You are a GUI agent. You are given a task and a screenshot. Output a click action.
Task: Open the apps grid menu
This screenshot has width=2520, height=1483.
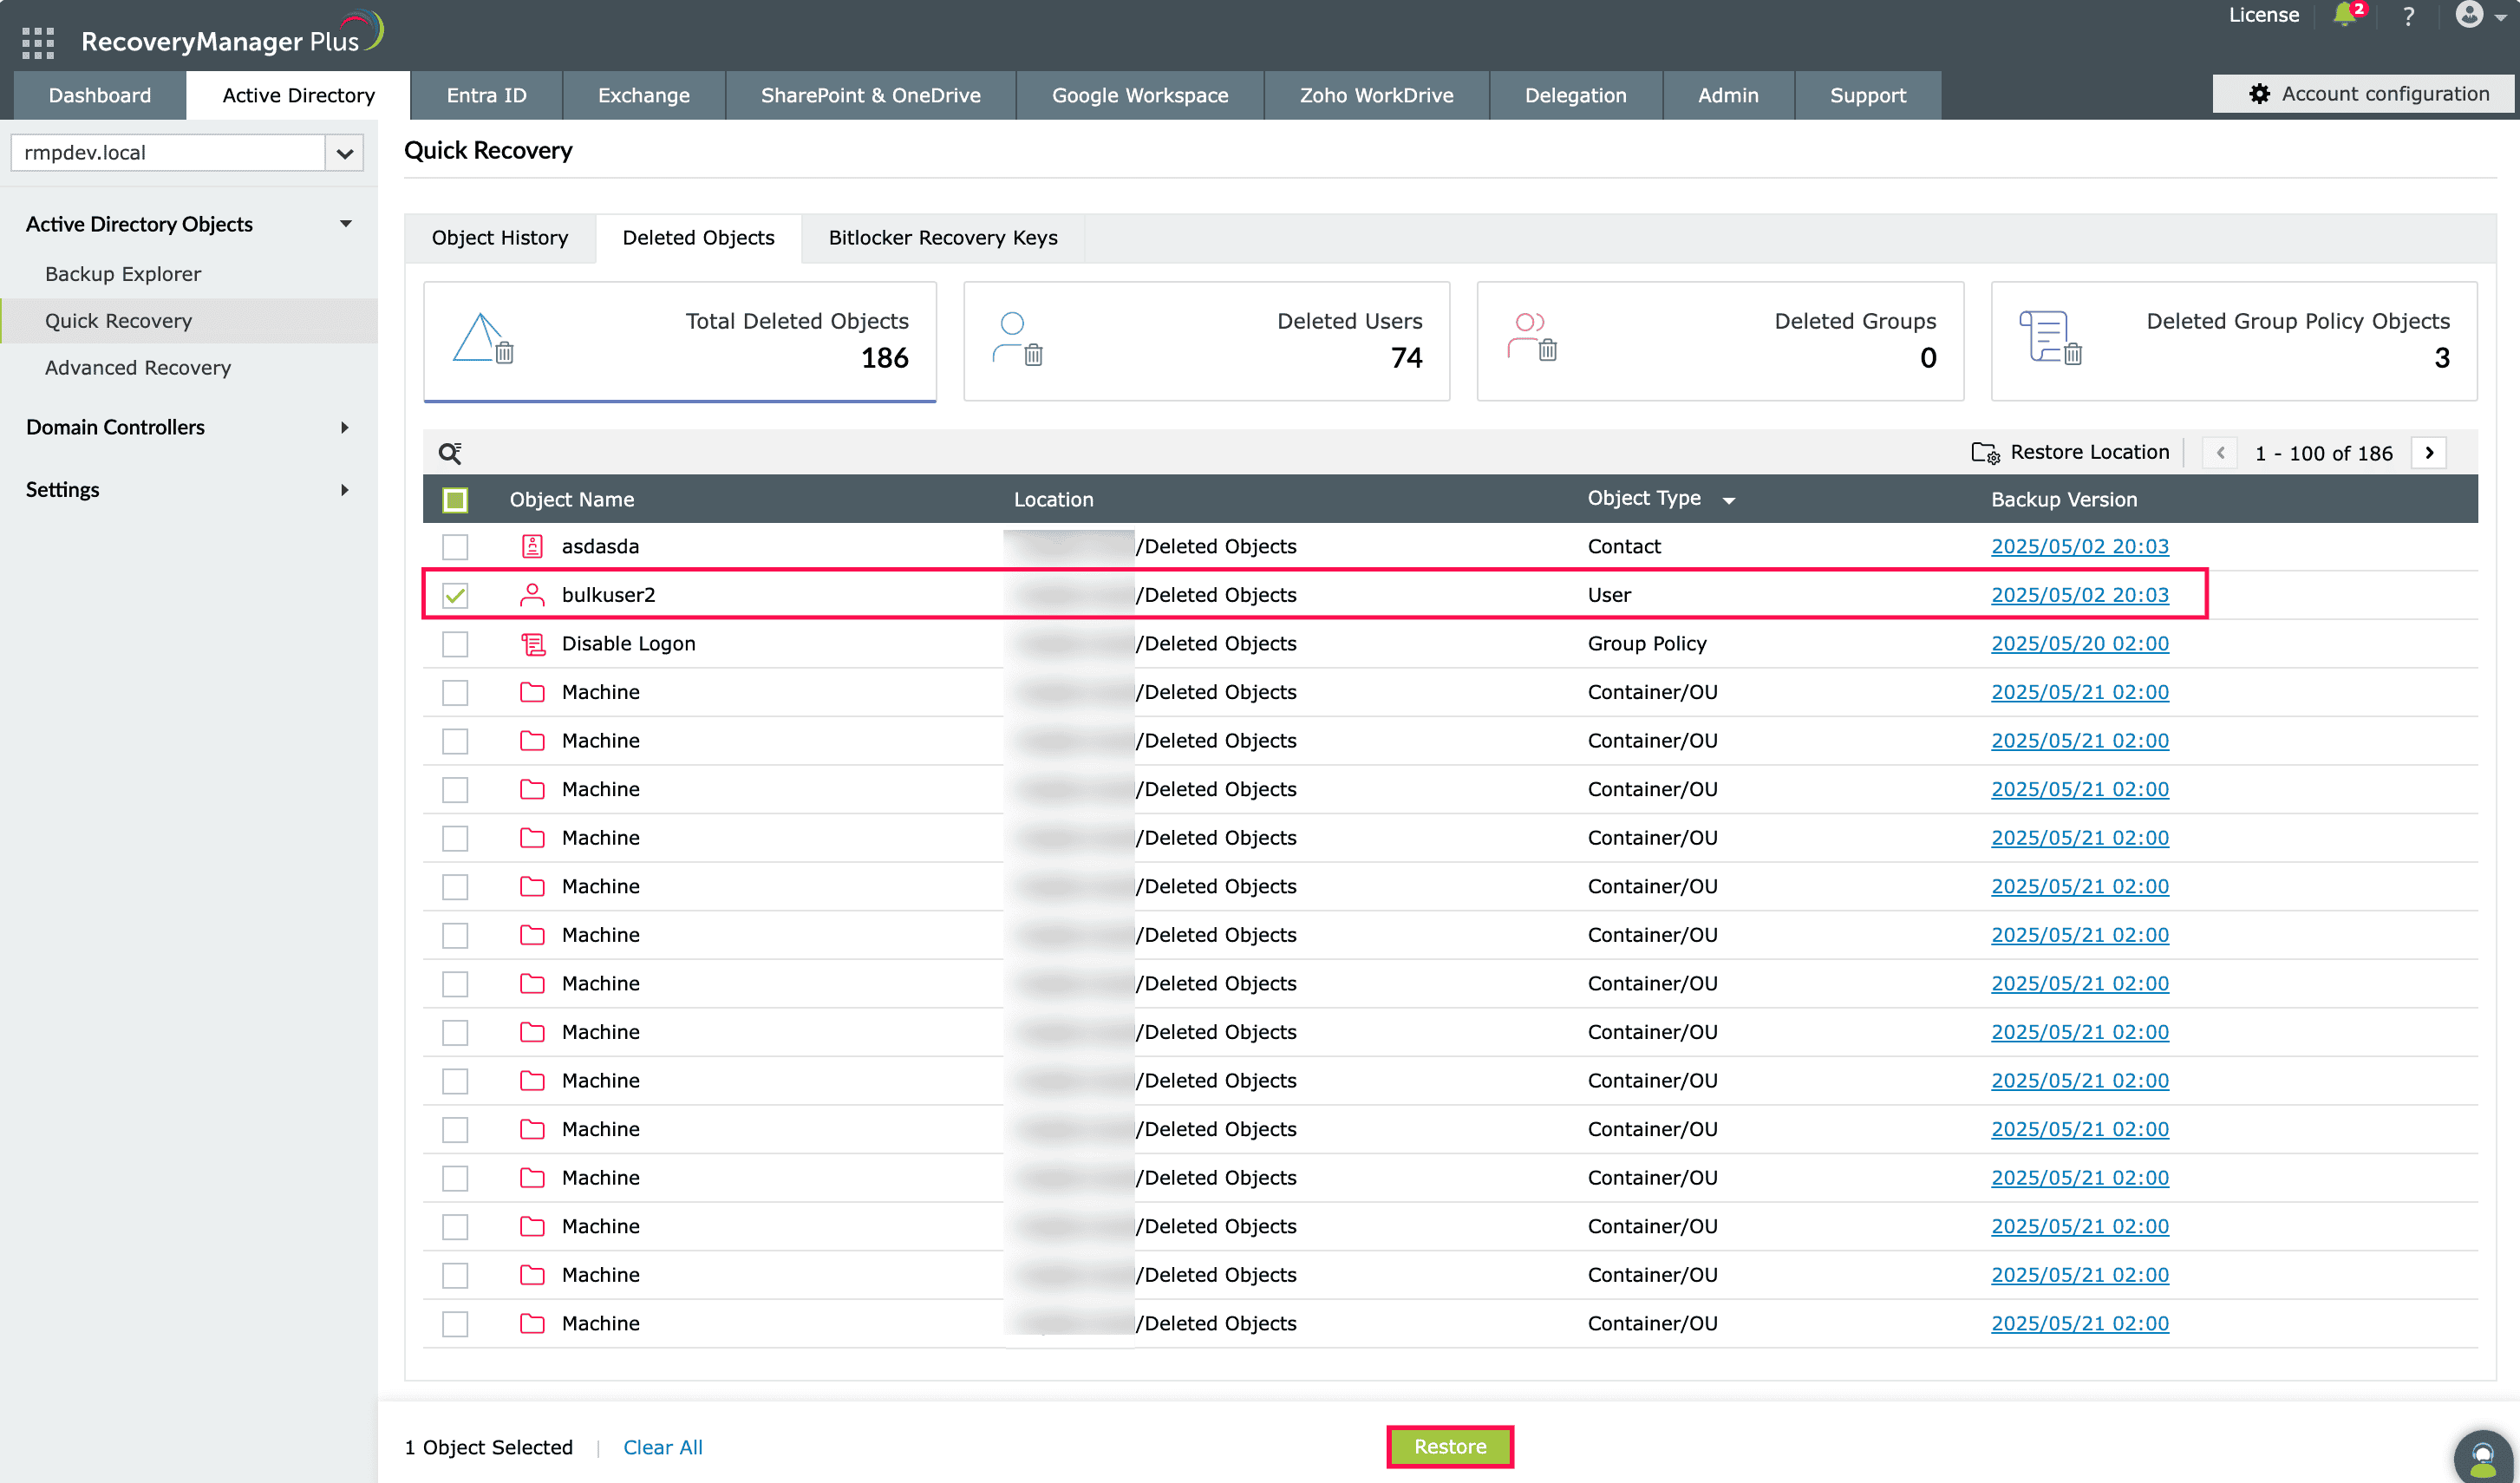tap(37, 42)
